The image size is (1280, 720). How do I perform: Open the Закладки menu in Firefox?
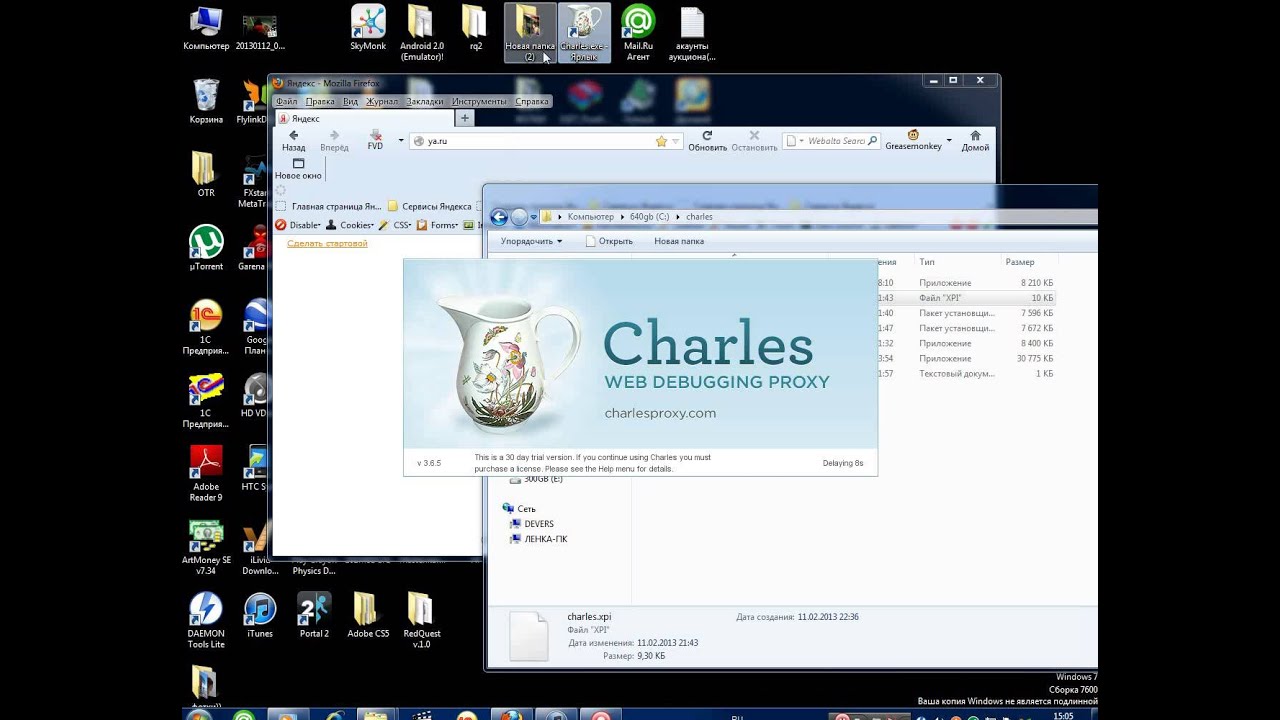425,101
